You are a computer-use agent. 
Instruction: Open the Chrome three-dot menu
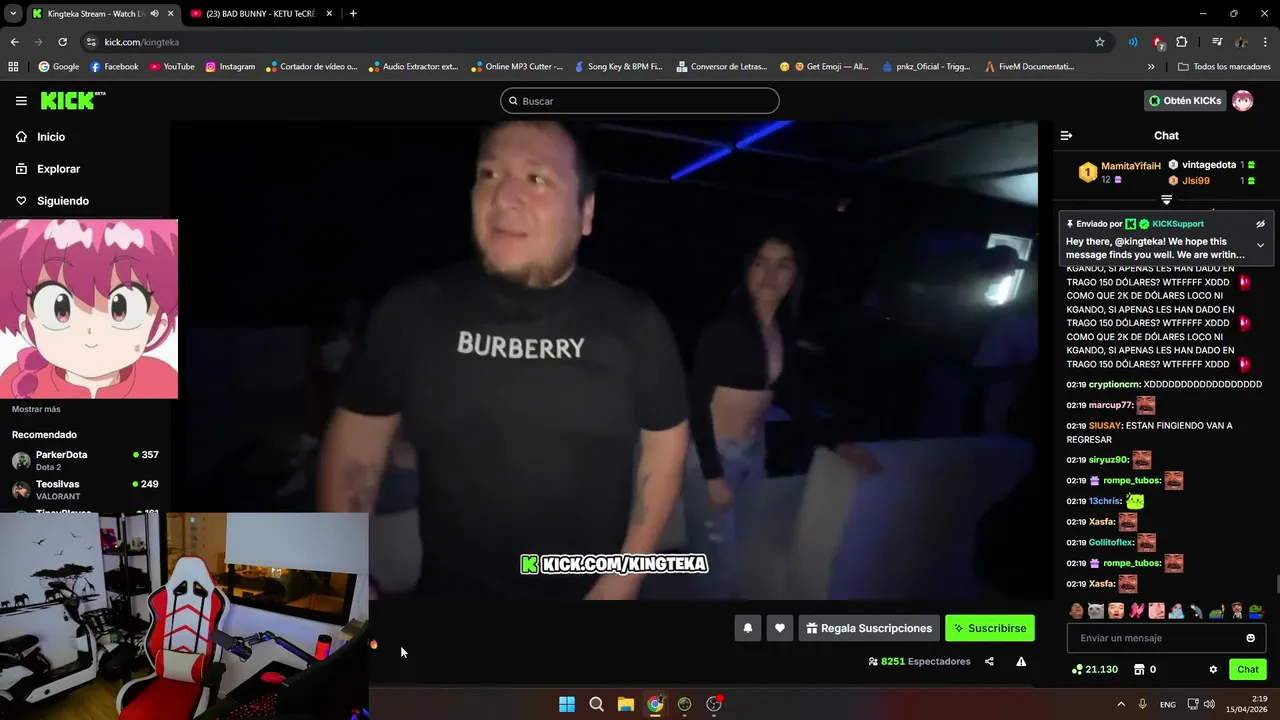[1266, 42]
